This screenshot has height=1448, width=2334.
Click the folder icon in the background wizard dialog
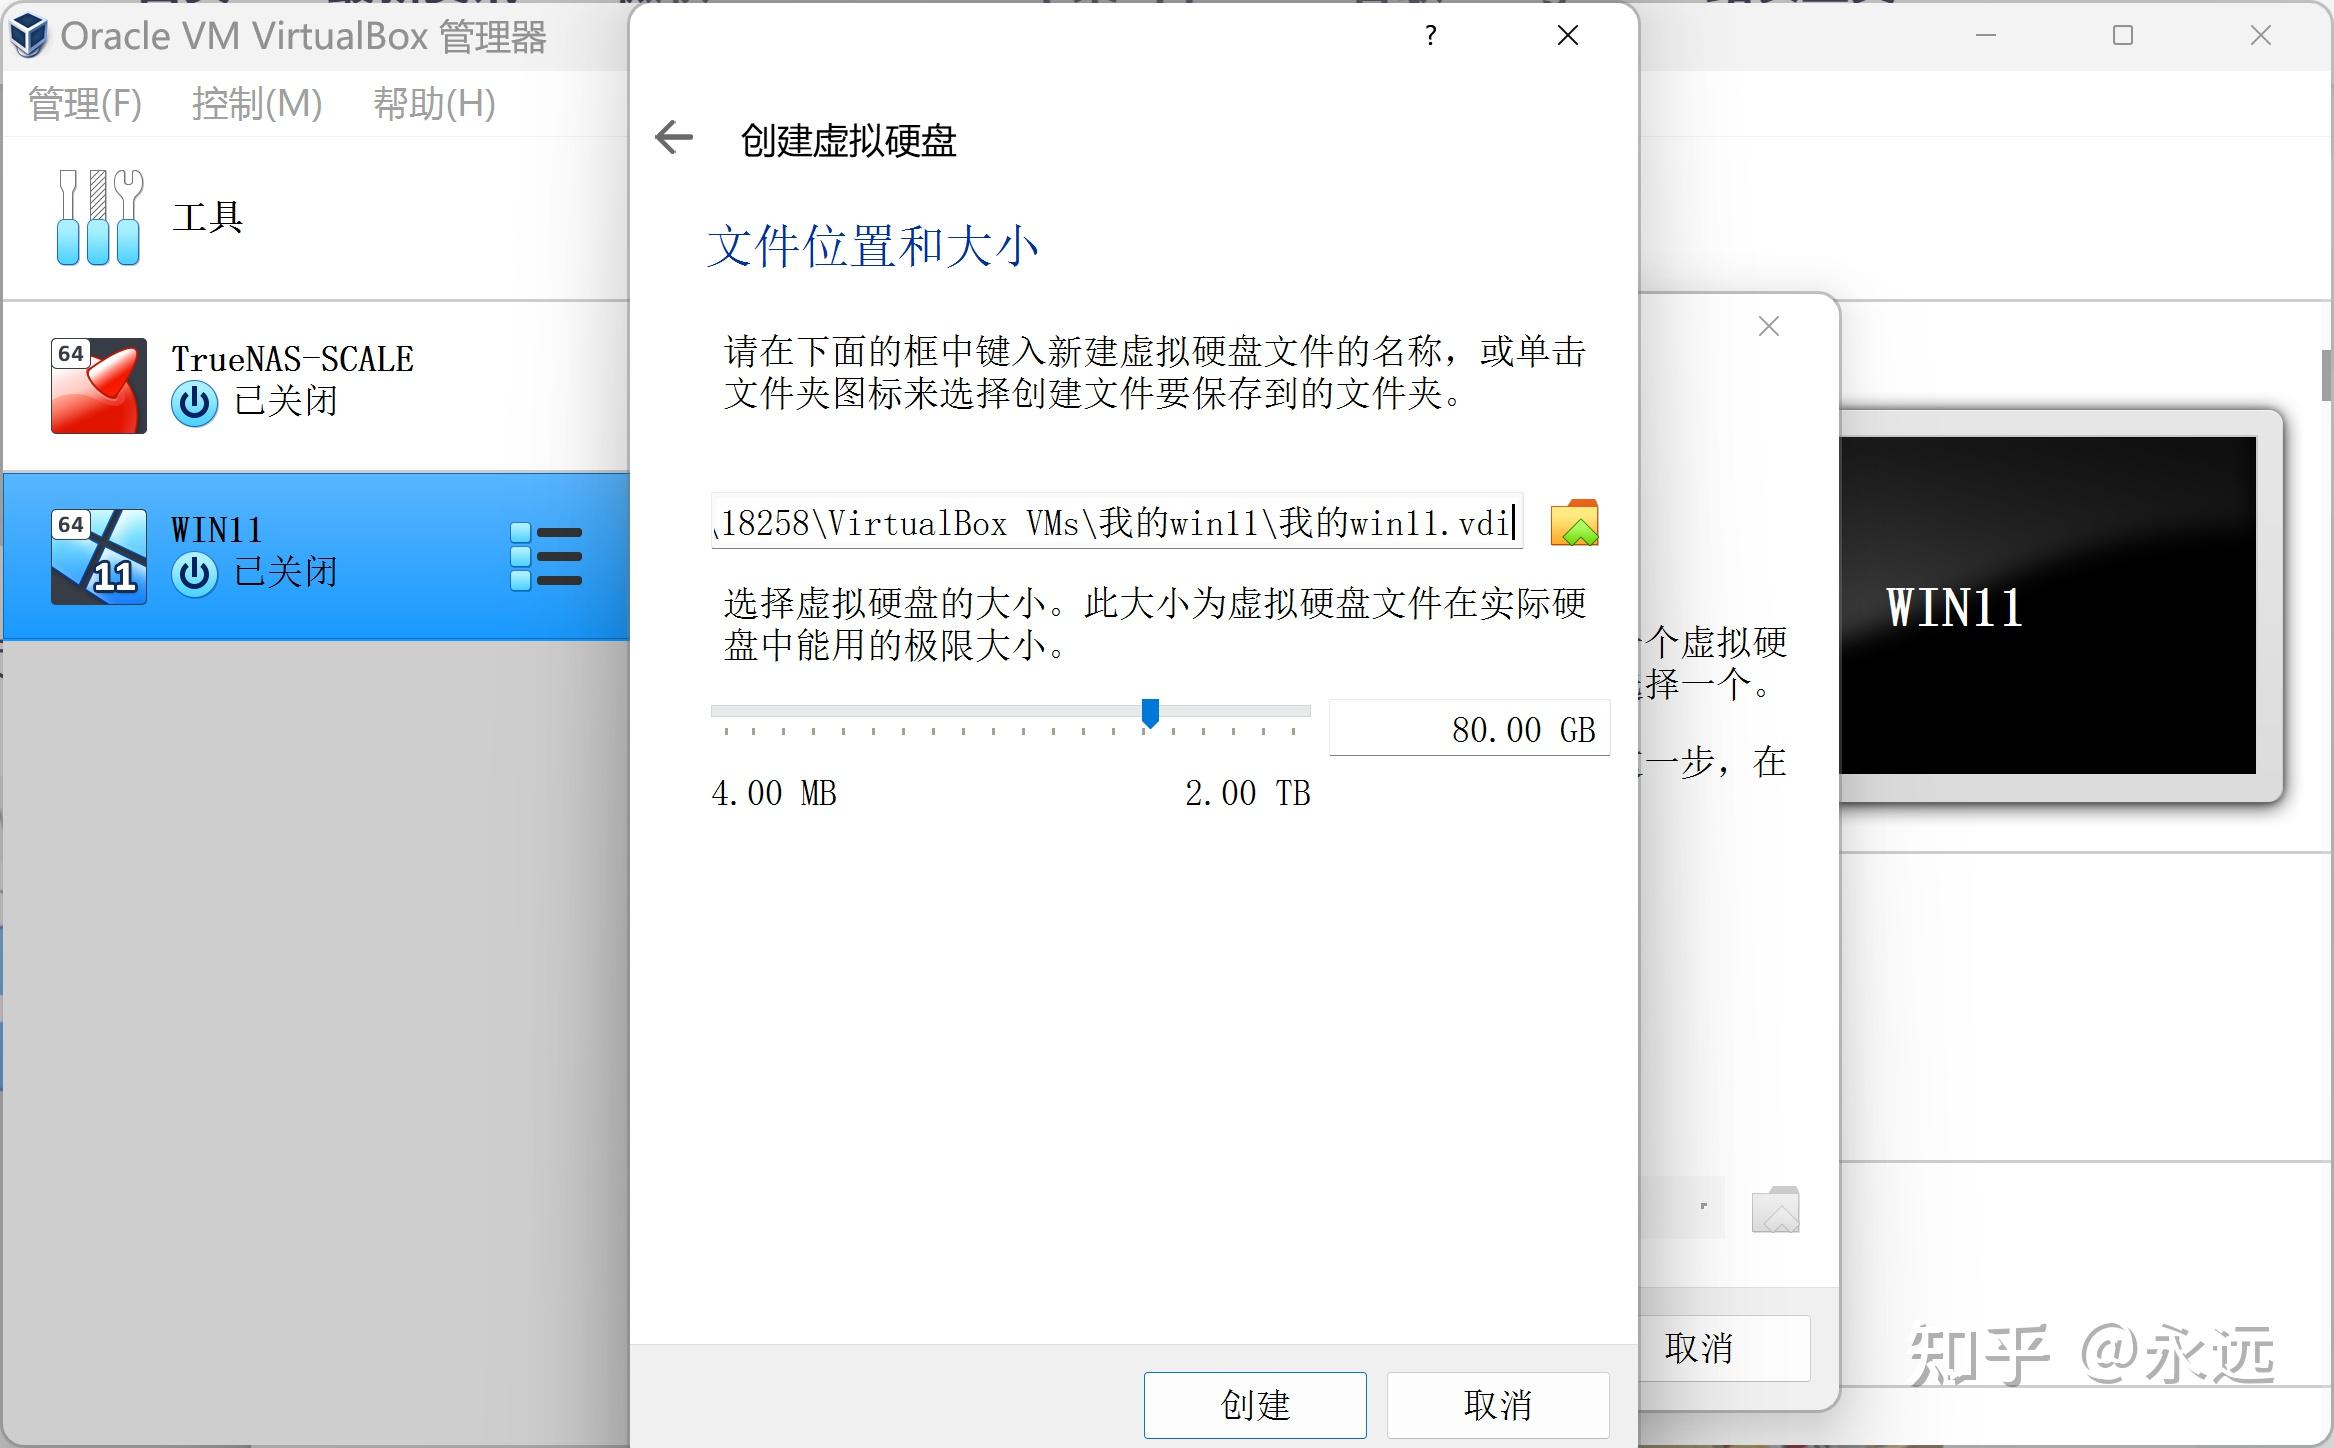tap(1775, 1209)
